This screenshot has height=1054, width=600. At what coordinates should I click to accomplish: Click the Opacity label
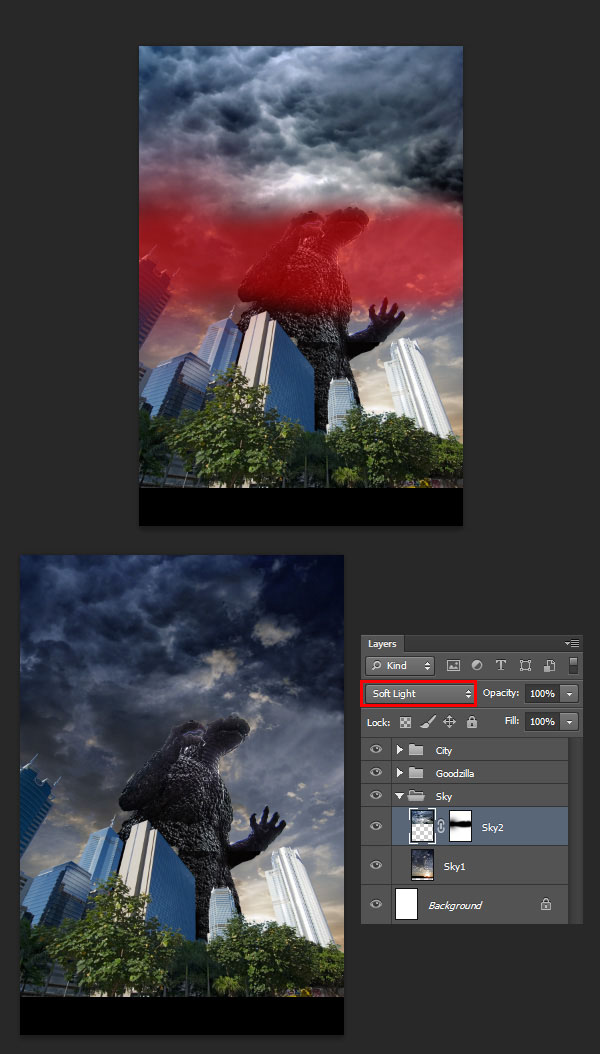501,693
